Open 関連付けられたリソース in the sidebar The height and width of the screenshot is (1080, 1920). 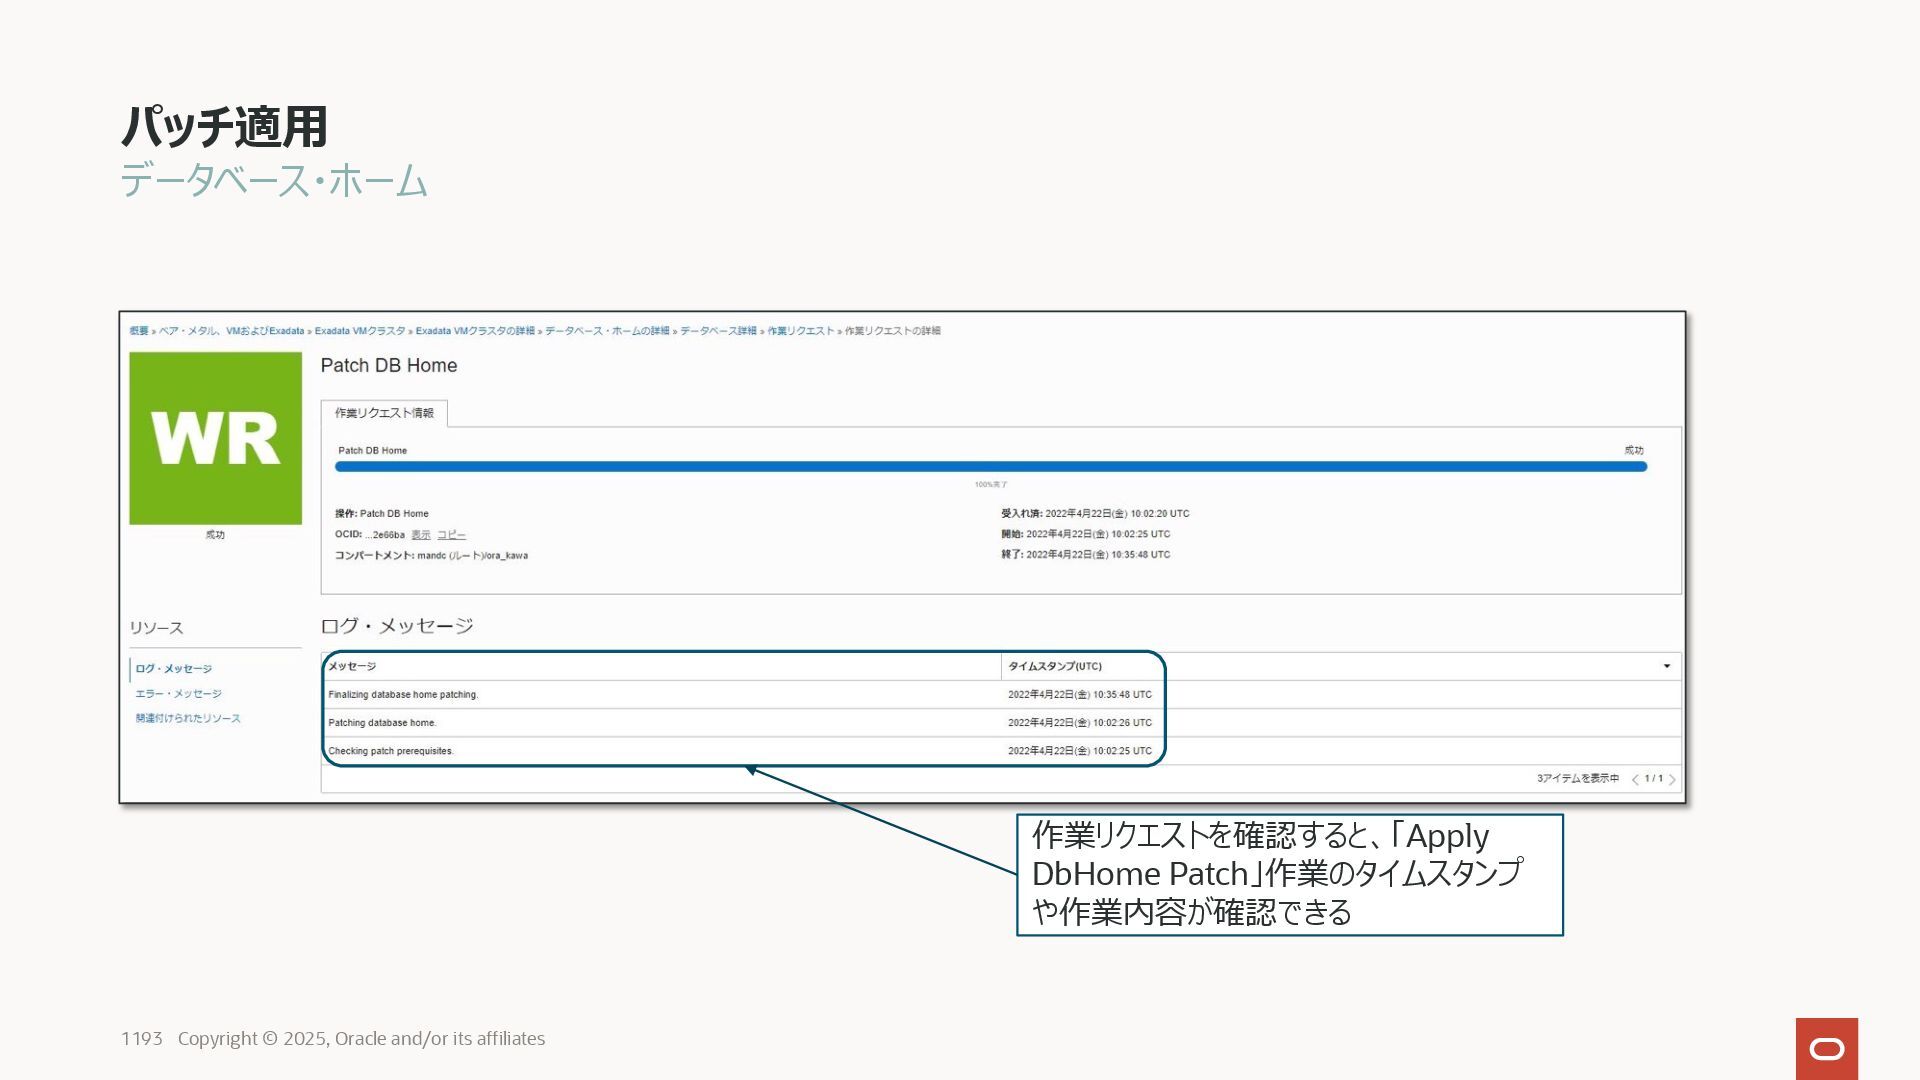click(x=188, y=718)
